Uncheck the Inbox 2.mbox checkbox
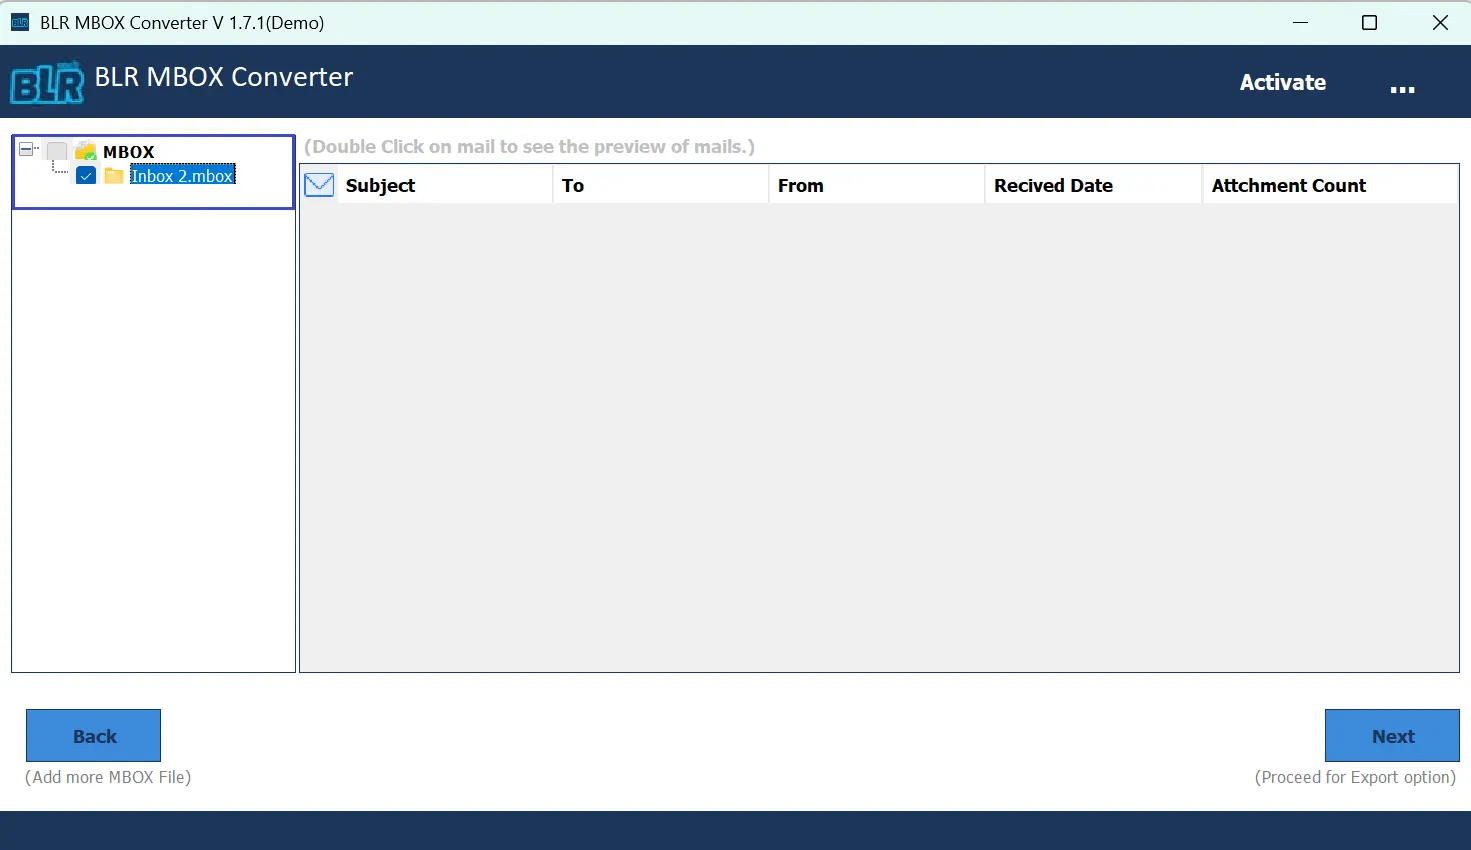 (x=86, y=176)
